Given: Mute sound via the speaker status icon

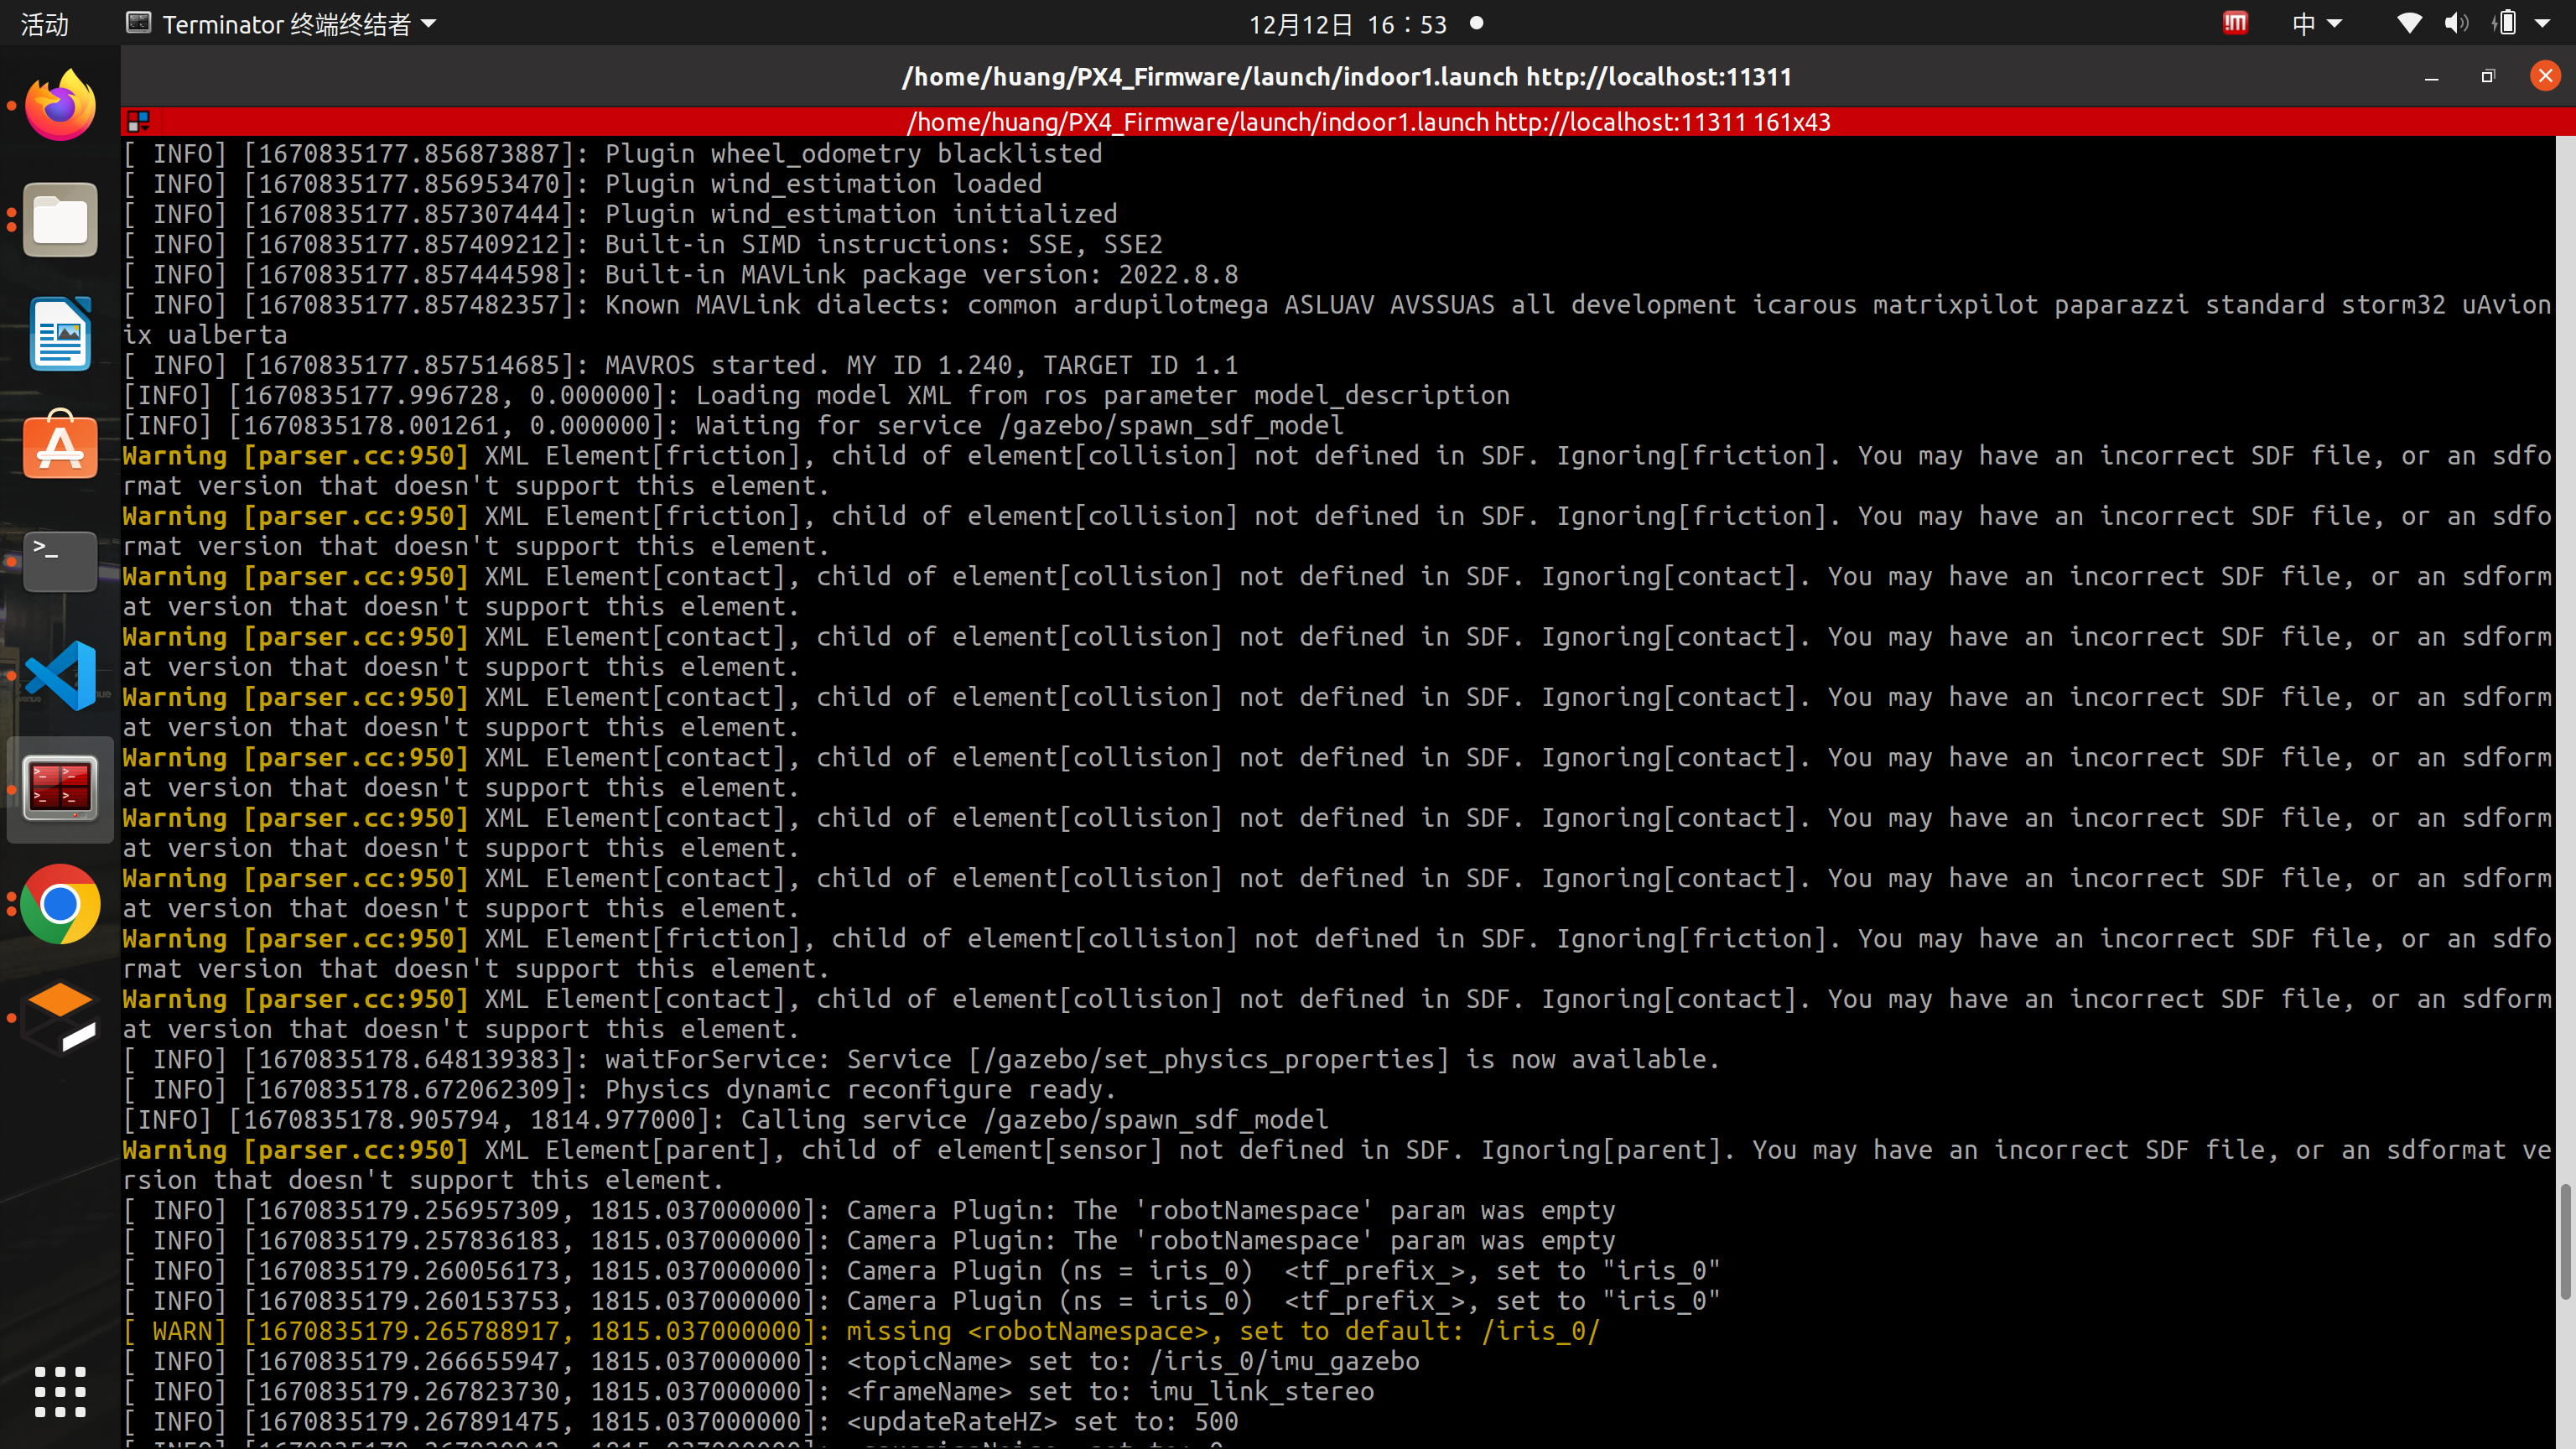Looking at the screenshot, I should tap(2457, 23).
